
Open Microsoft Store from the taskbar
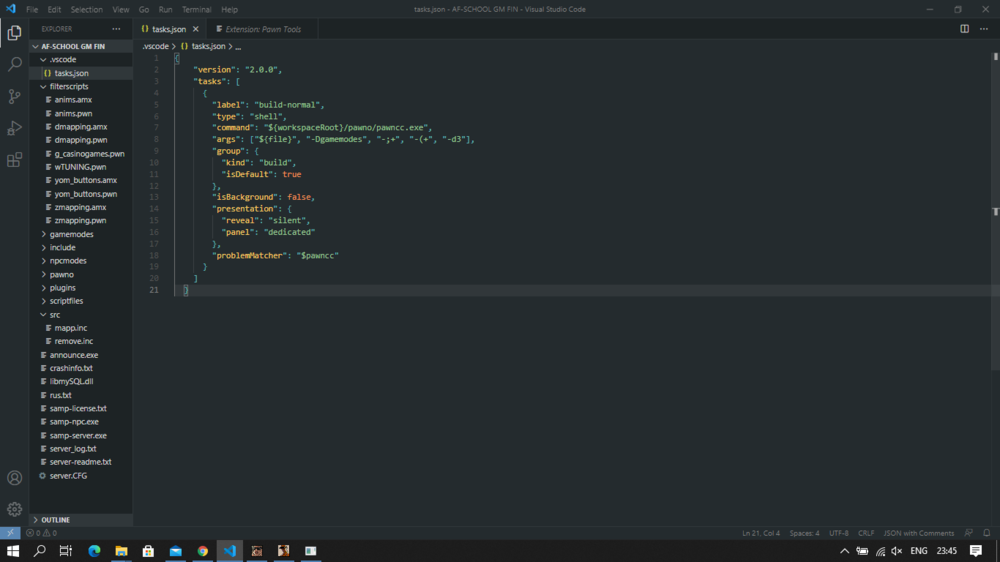(x=148, y=551)
